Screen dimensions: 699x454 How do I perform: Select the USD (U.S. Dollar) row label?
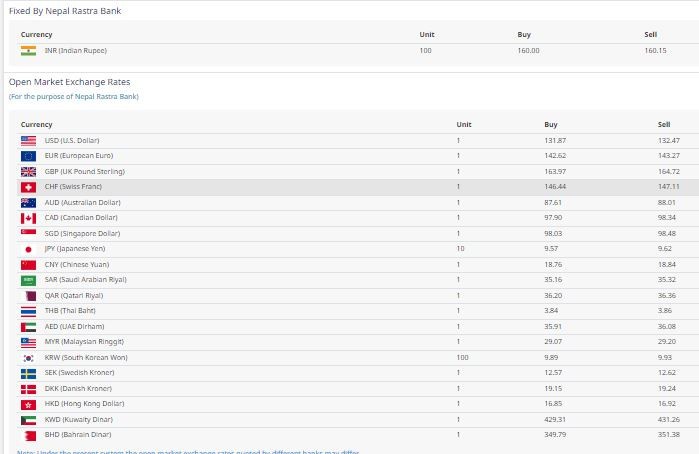coord(72,140)
